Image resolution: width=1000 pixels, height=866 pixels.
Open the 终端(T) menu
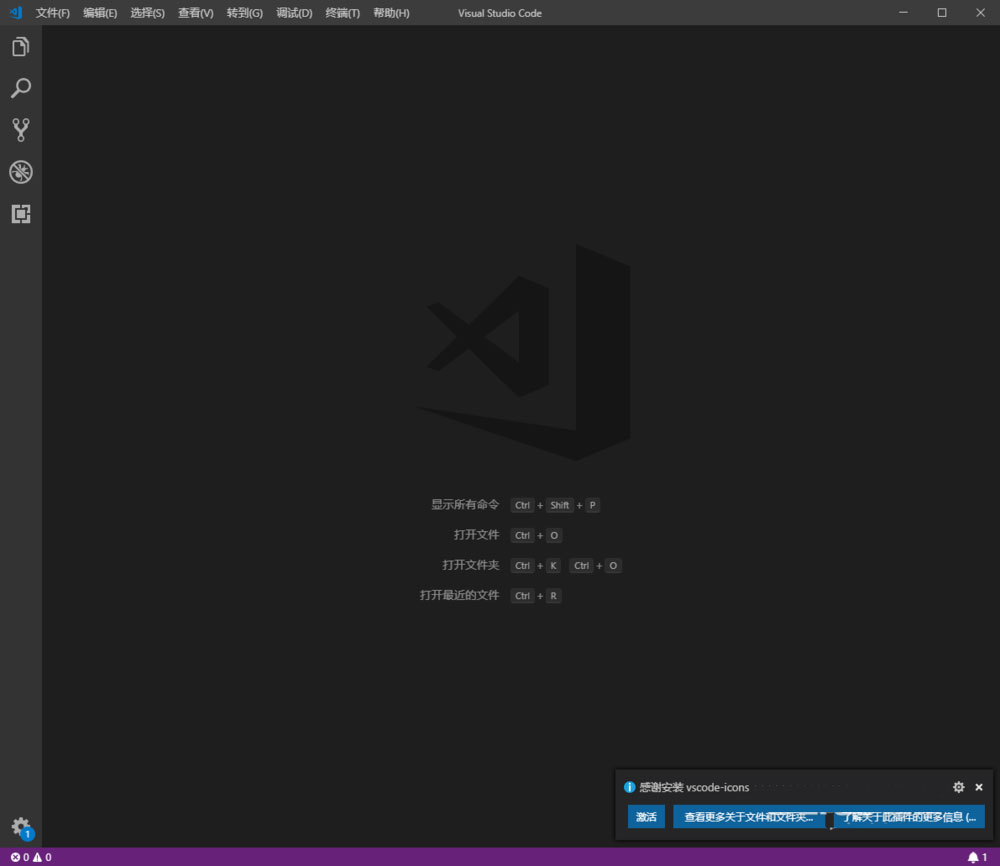point(341,13)
